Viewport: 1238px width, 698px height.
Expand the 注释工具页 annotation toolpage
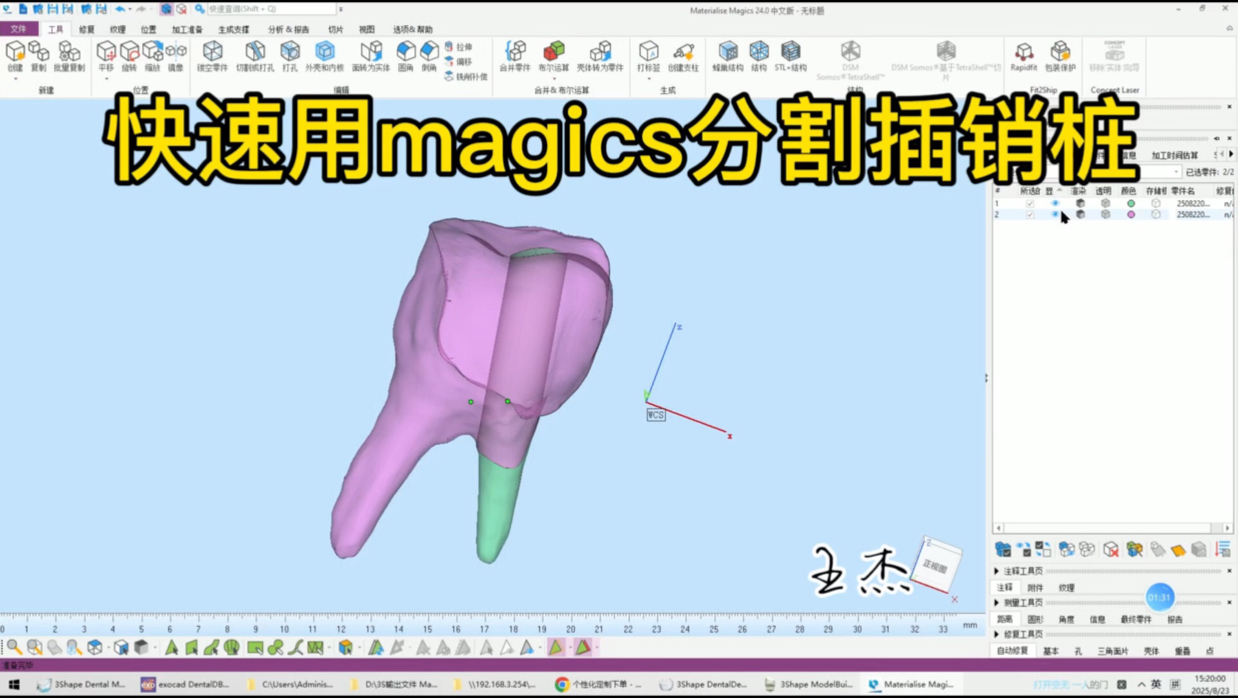coord(997,571)
